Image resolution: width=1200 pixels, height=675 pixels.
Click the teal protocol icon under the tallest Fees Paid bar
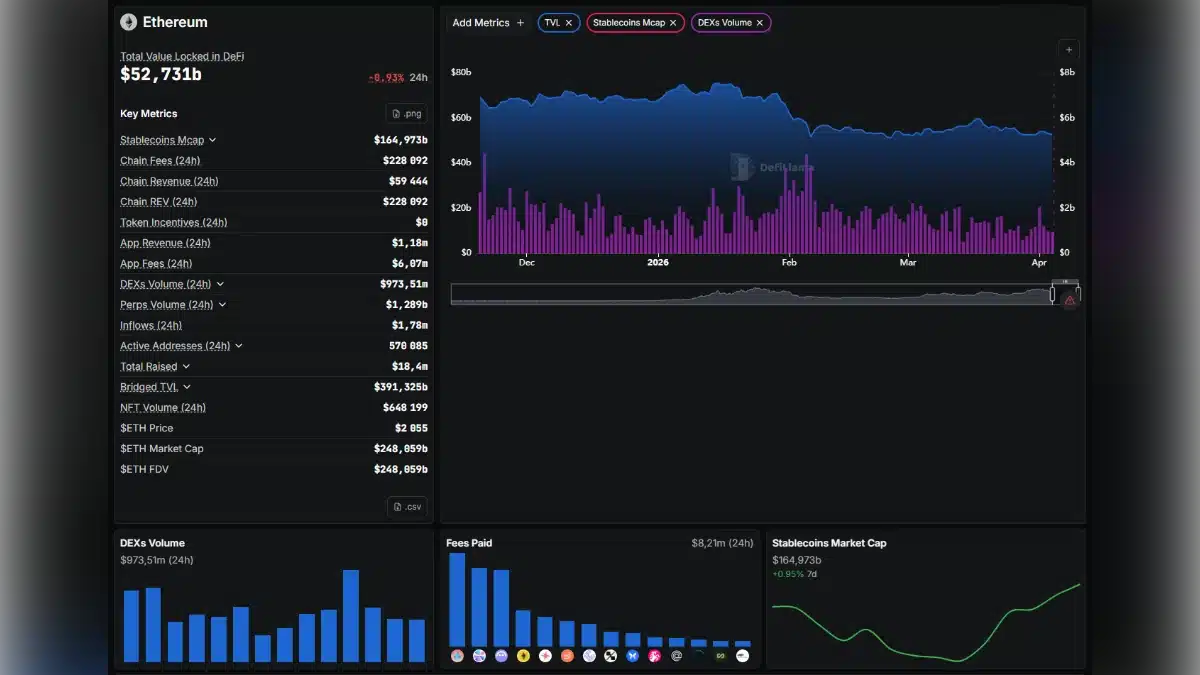coord(456,656)
